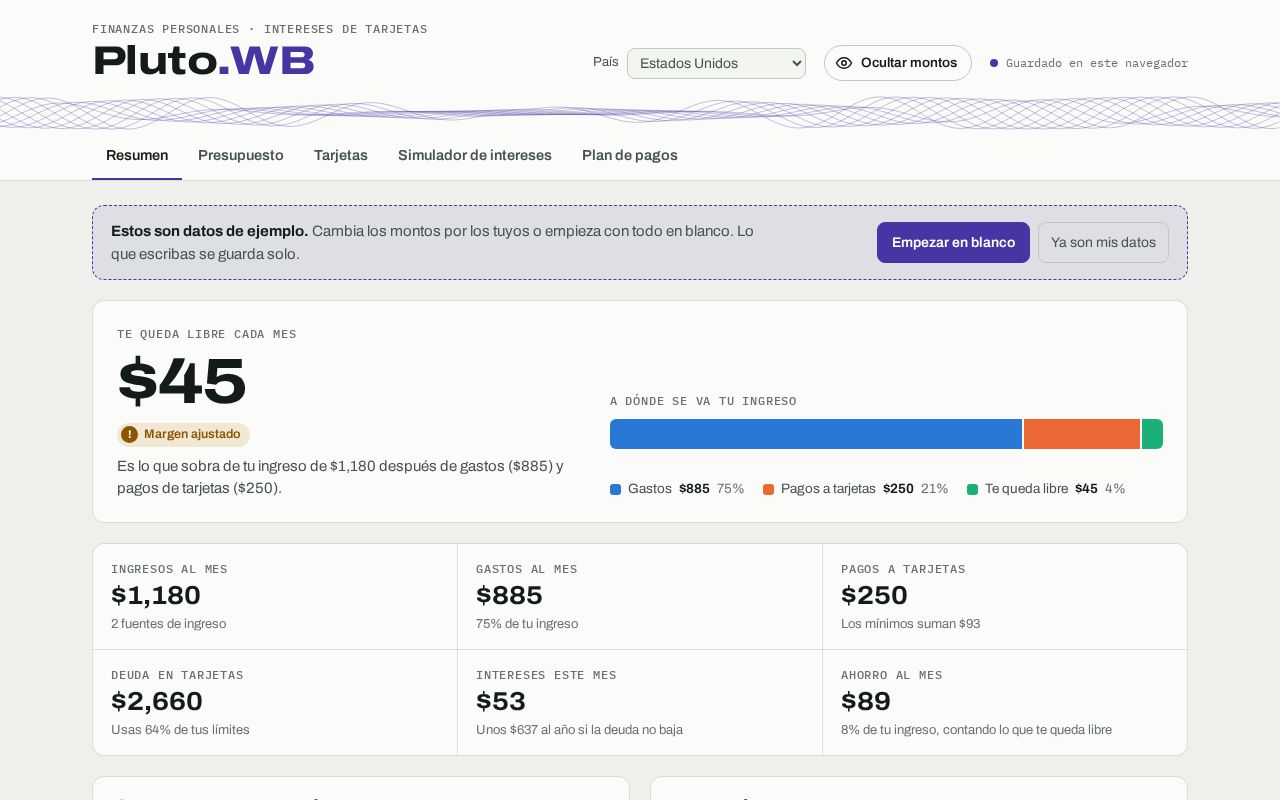Click orange card payments bar segment
This screenshot has height=800, width=1280.
pos(1082,434)
